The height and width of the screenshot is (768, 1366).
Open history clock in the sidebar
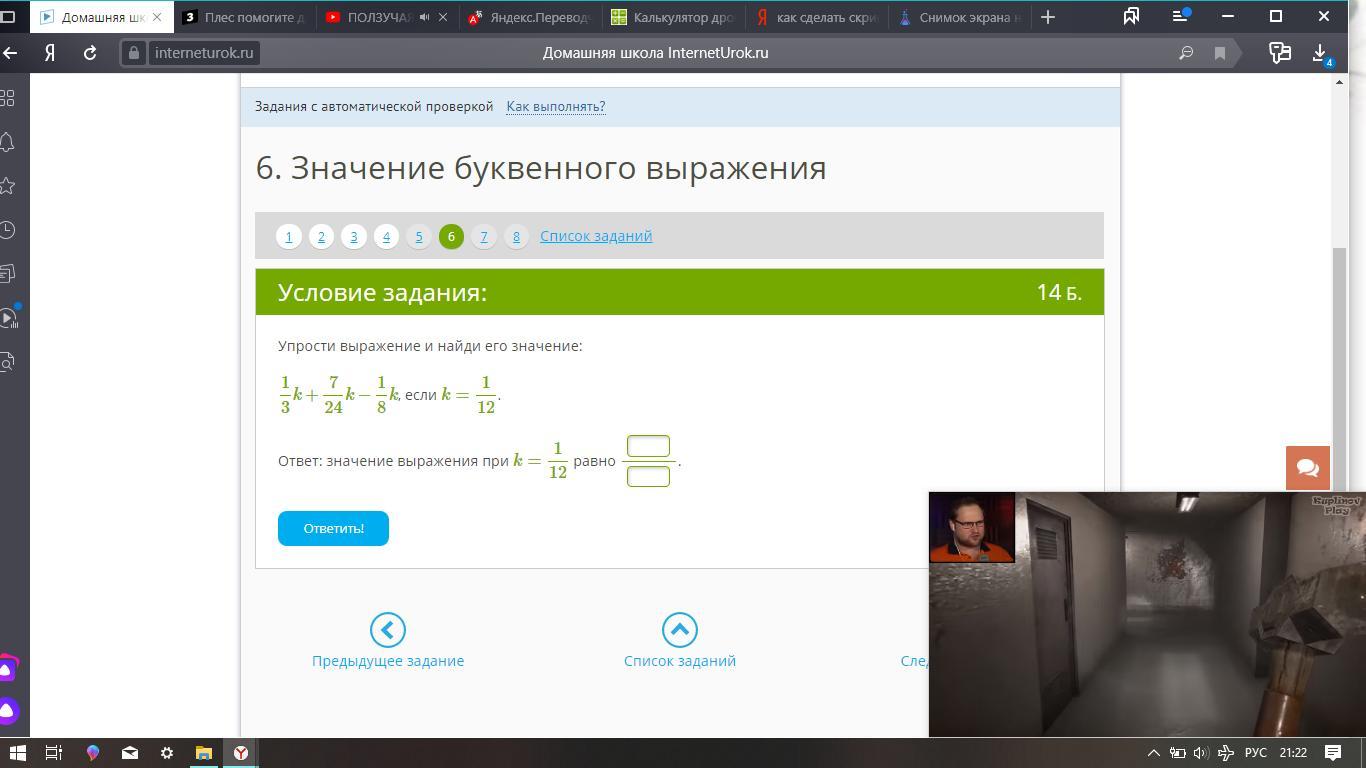7,230
